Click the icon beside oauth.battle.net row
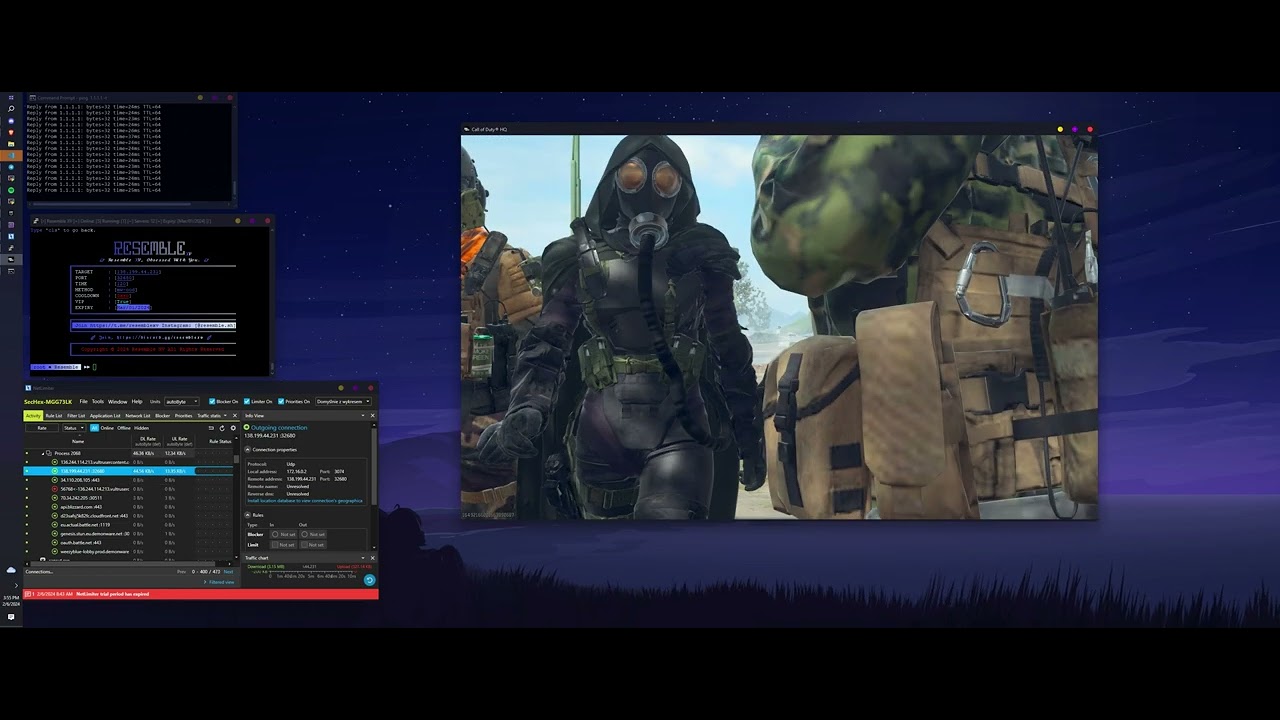 (55, 542)
